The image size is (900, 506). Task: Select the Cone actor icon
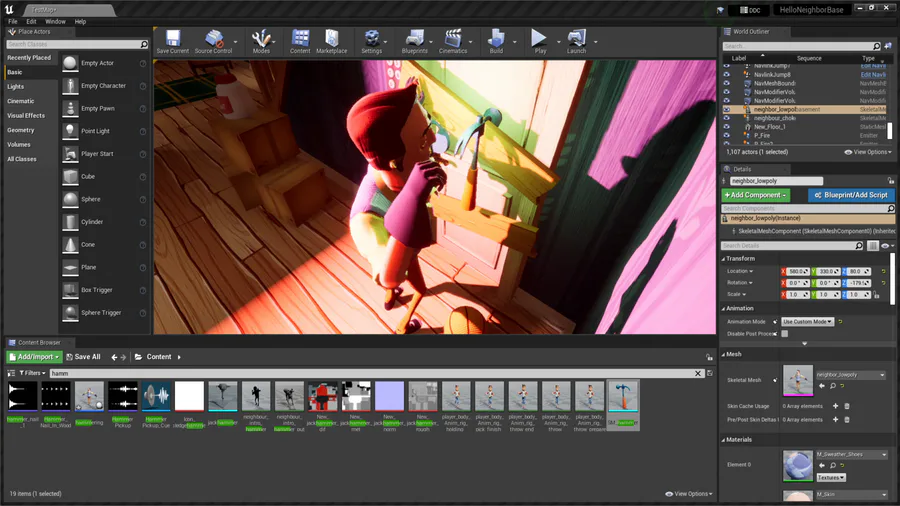70,244
